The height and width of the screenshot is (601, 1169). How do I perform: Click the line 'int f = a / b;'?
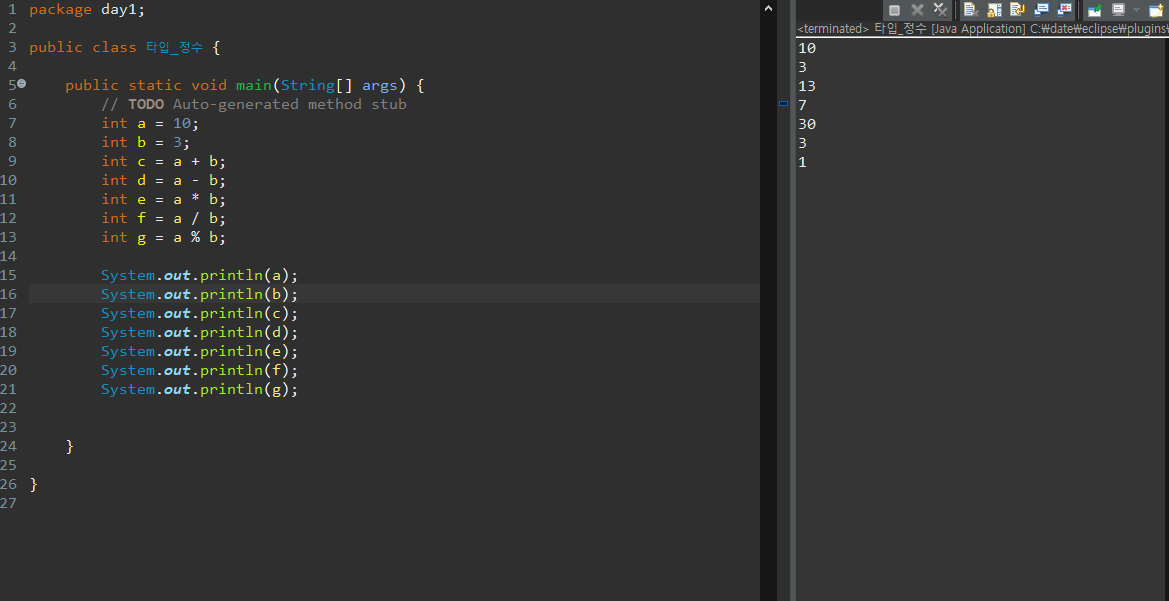pos(163,218)
